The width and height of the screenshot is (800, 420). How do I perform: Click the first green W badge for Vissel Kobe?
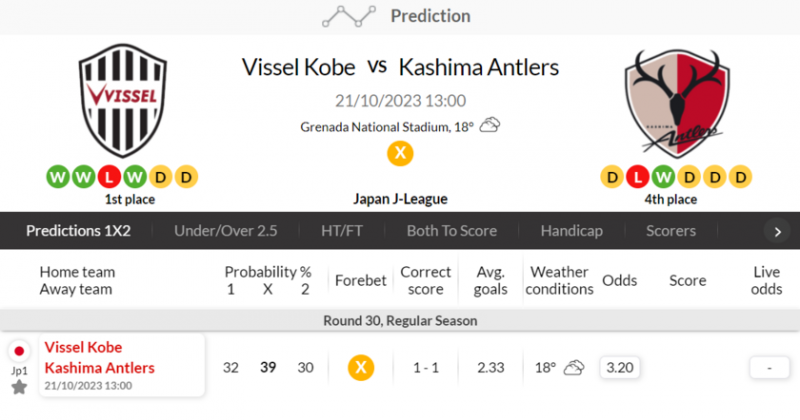pyautogui.click(x=56, y=178)
